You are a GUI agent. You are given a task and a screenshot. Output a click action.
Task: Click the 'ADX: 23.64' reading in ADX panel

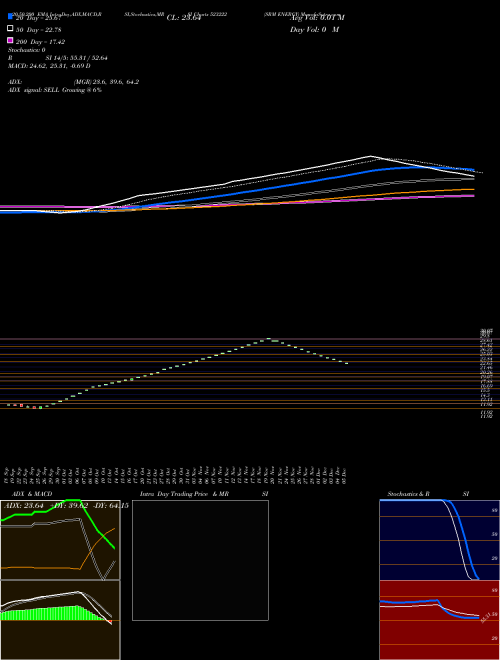pyautogui.click(x=24, y=506)
